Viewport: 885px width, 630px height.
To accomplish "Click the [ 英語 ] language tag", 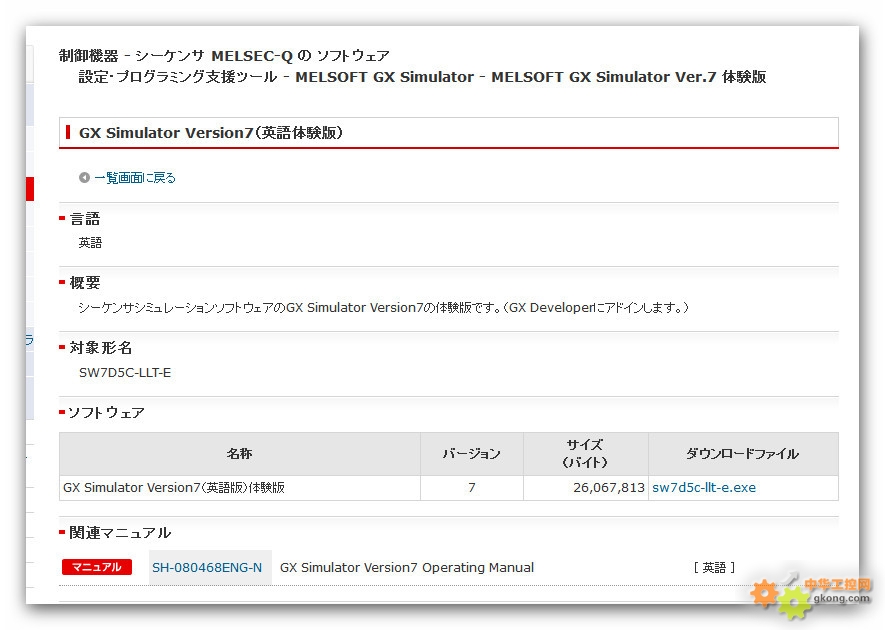I will (x=714, y=567).
